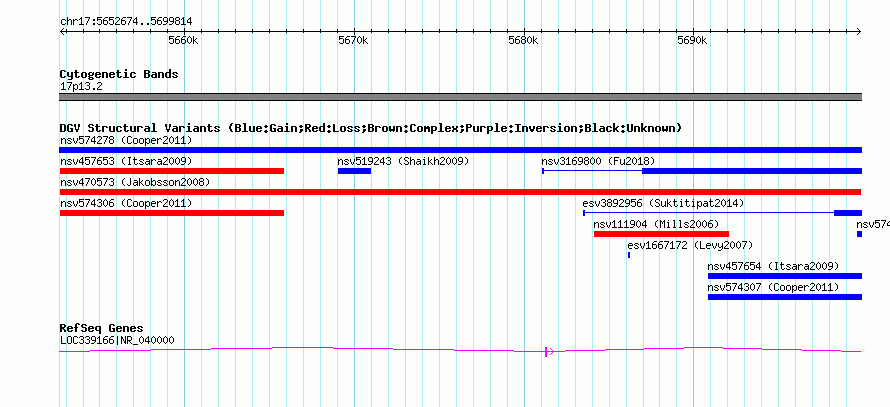Click the nsv574307 (Cooper2011) label
The width and height of the screenshot is (890, 407).
pos(773,287)
